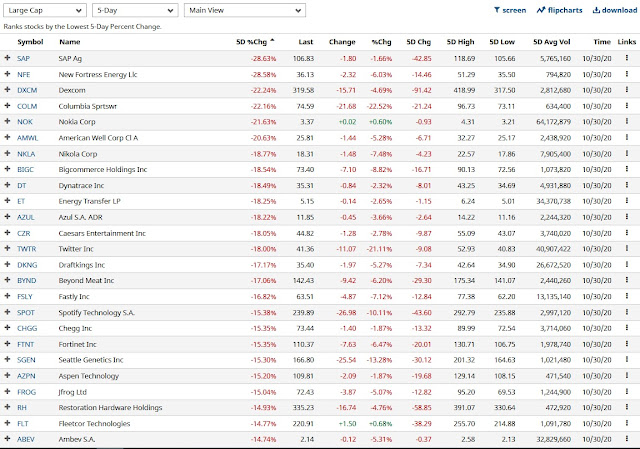The image size is (640, 449).
Task: Open links menu for Ambev row
Action: 627,439
